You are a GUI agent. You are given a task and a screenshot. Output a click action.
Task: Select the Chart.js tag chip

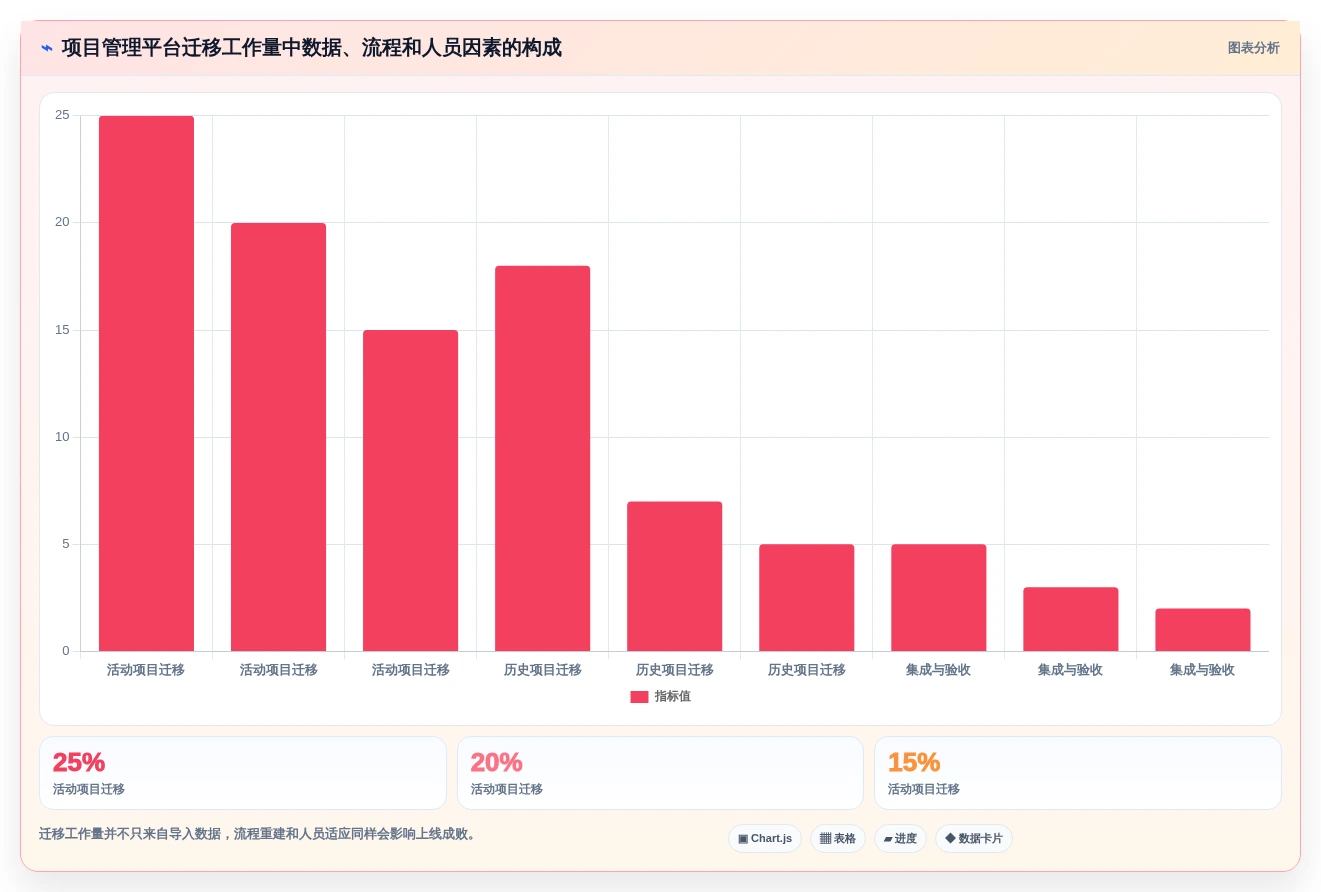tap(765, 839)
